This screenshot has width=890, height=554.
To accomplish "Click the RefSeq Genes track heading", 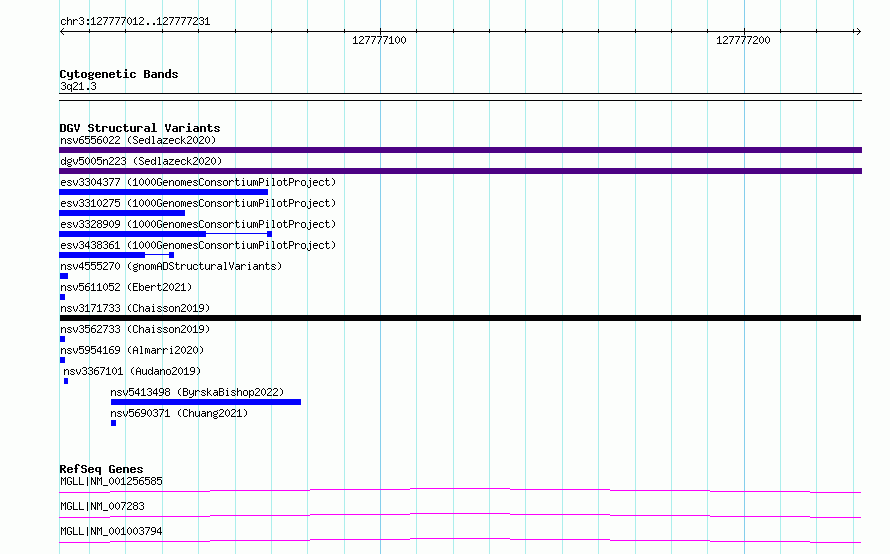I will pos(101,469).
